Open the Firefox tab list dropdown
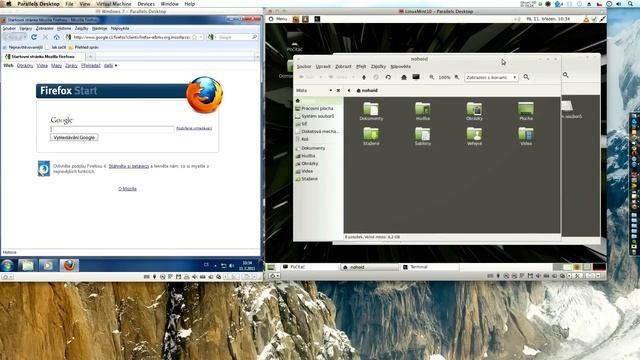This screenshot has width=640, height=360. pyautogui.click(x=257, y=57)
